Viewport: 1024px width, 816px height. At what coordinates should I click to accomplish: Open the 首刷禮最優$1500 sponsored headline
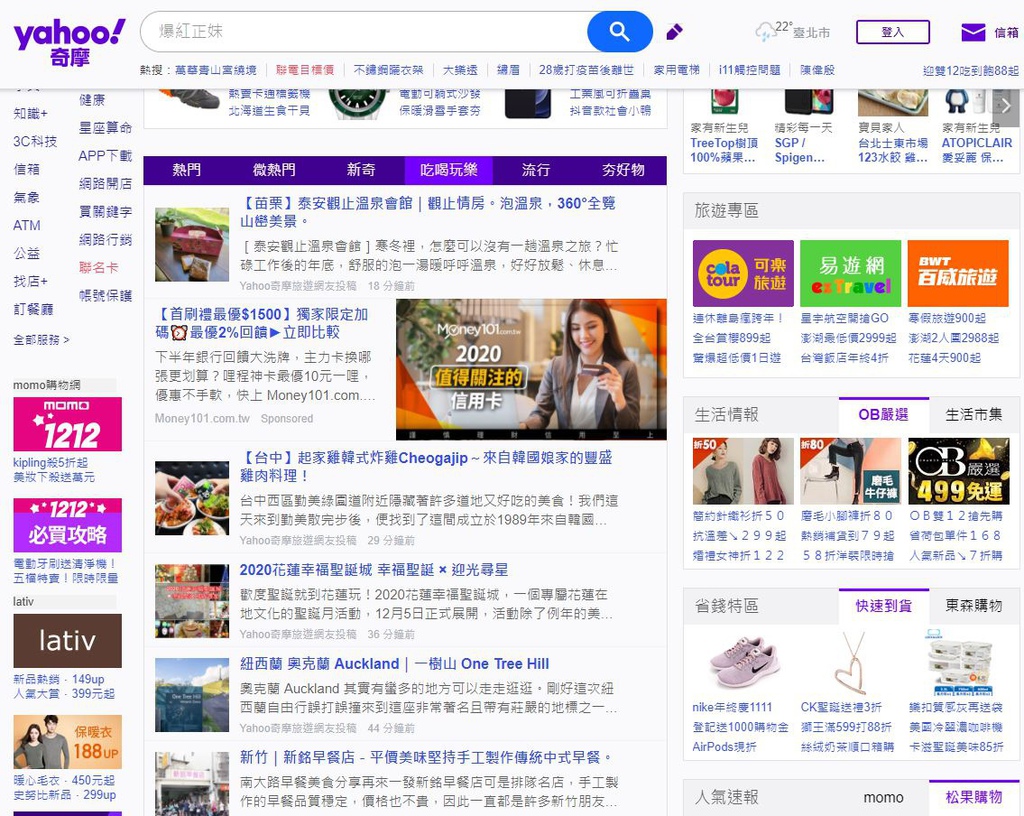(262, 323)
